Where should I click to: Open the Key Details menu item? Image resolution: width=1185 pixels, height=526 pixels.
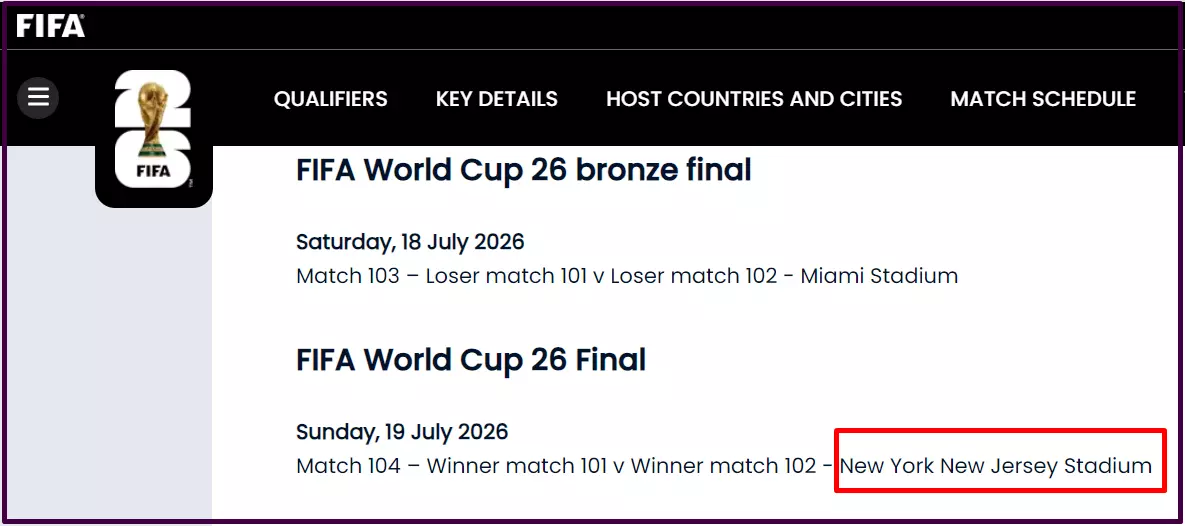[x=497, y=99]
